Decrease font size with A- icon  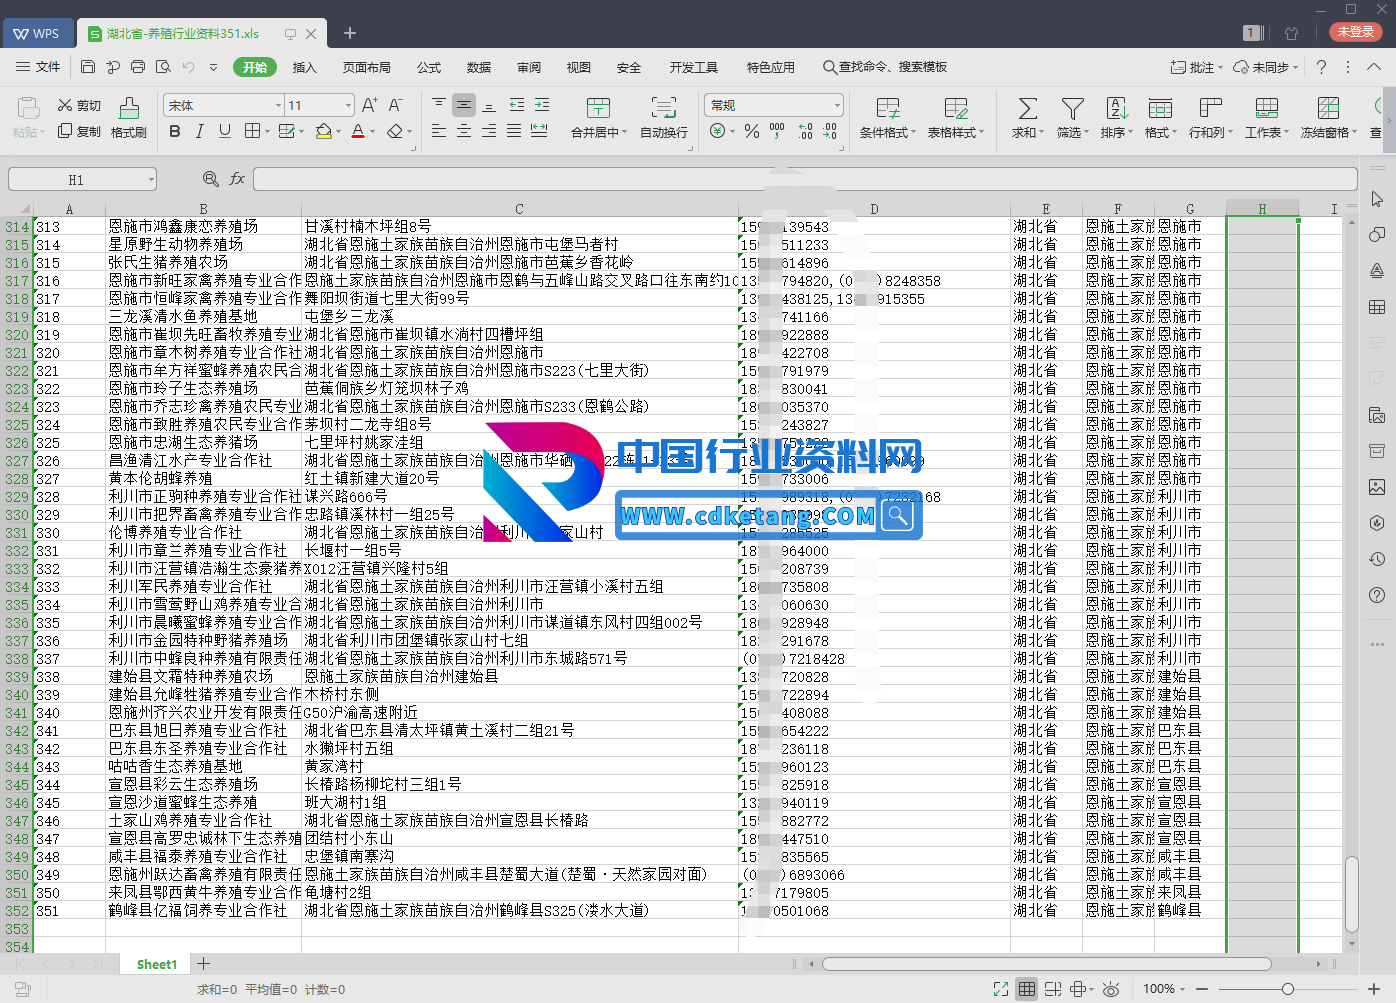point(395,105)
